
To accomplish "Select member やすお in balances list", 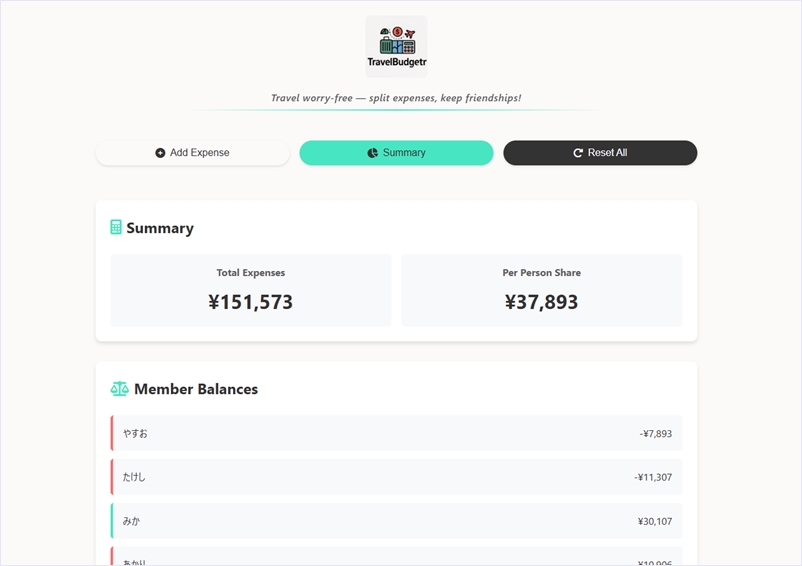I will point(135,433).
